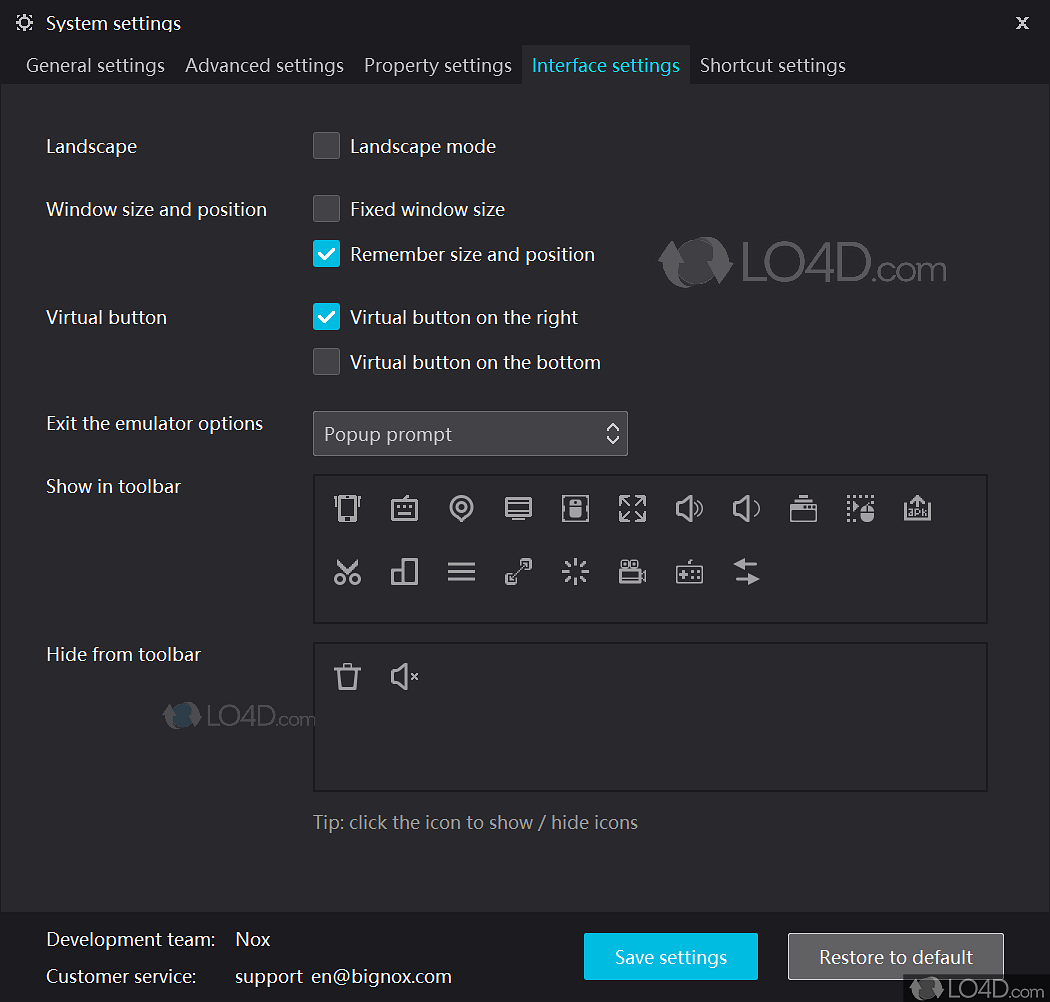Click the macro recorder mouse icon
1050x1002 pixels.
point(860,508)
